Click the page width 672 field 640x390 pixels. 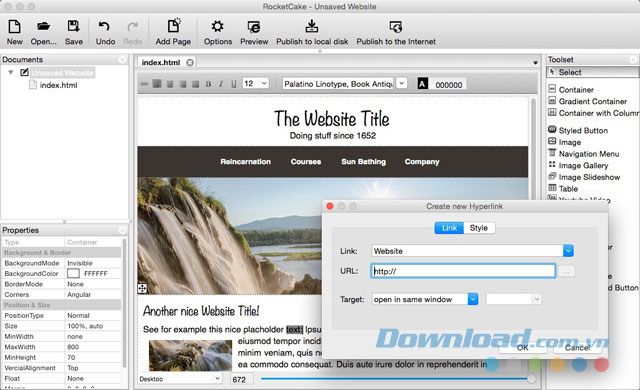[242, 379]
